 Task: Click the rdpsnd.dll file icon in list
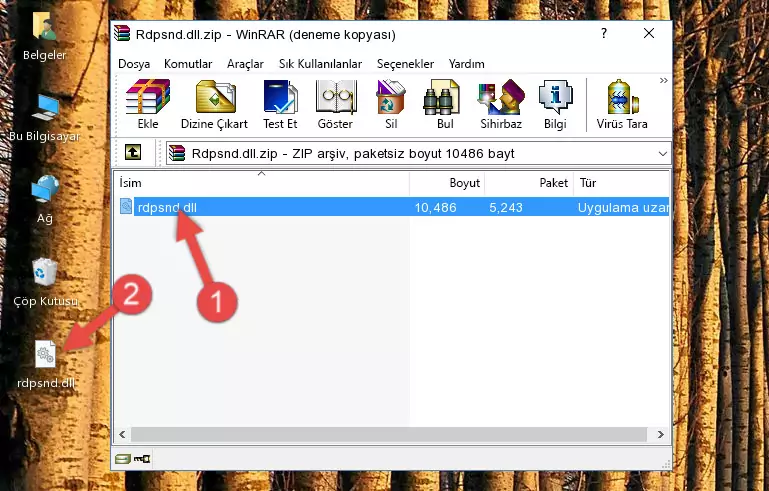(126, 207)
